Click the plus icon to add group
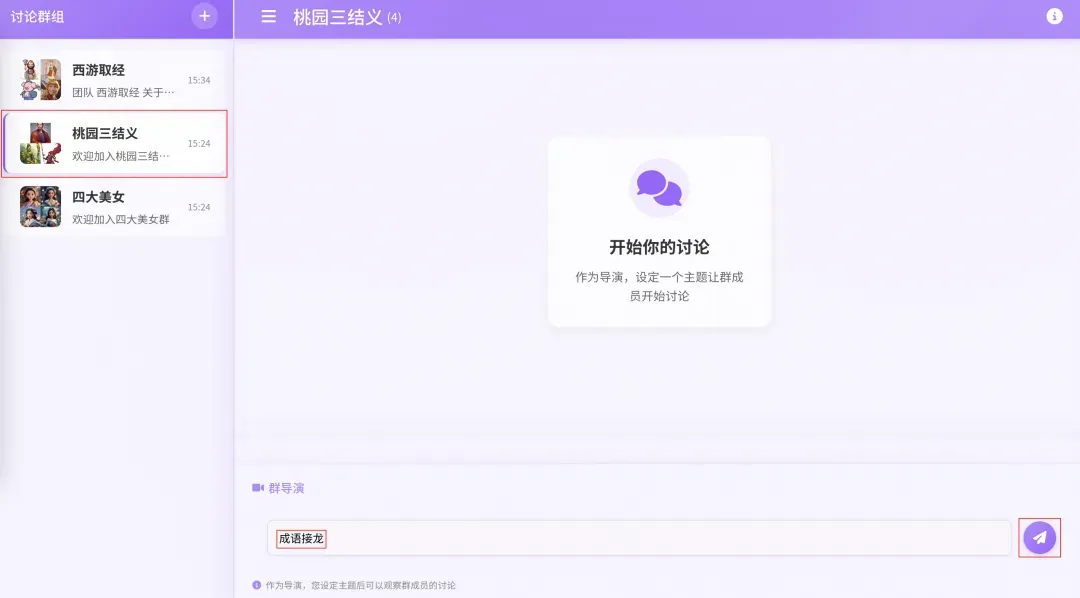1080x598 pixels. point(205,16)
